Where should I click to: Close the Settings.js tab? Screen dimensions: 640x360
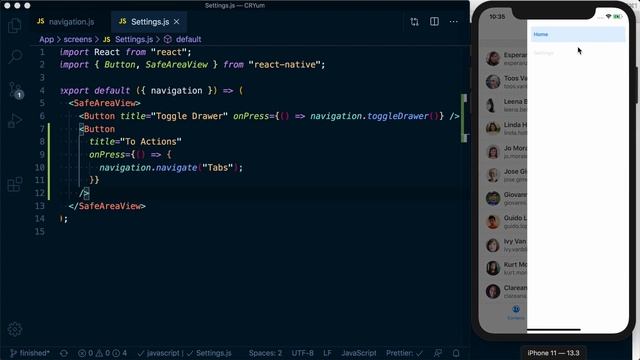coord(176,22)
